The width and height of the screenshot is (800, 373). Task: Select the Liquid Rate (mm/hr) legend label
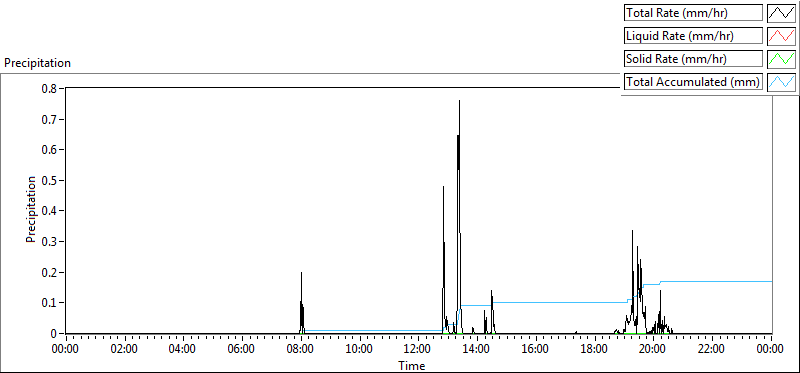click(693, 36)
